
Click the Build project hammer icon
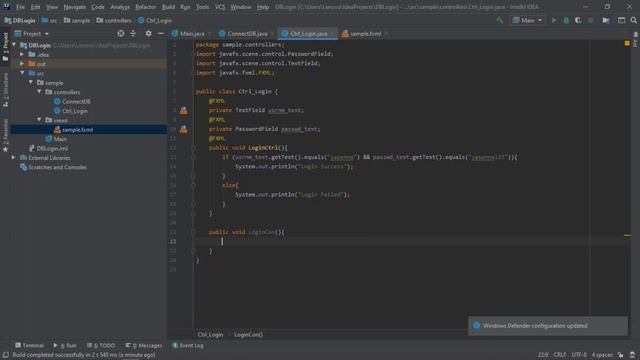click(x=500, y=20)
